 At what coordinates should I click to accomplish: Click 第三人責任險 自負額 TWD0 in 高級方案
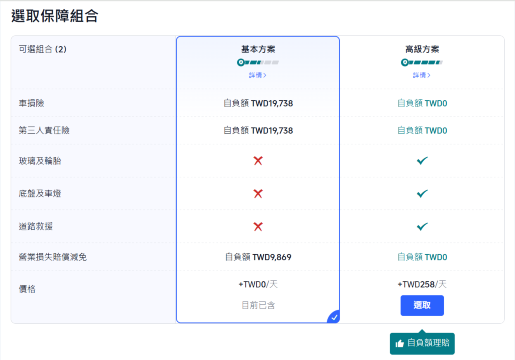(422, 130)
